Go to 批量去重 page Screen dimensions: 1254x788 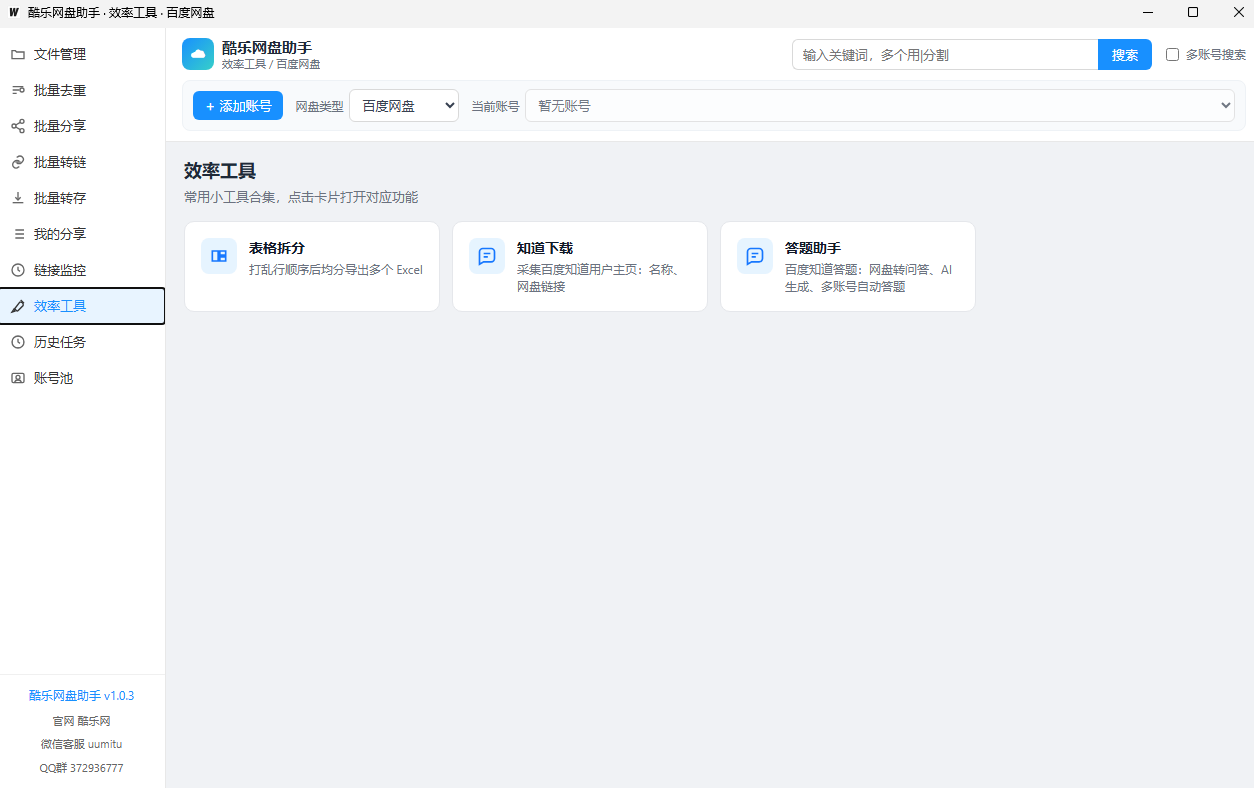82,90
